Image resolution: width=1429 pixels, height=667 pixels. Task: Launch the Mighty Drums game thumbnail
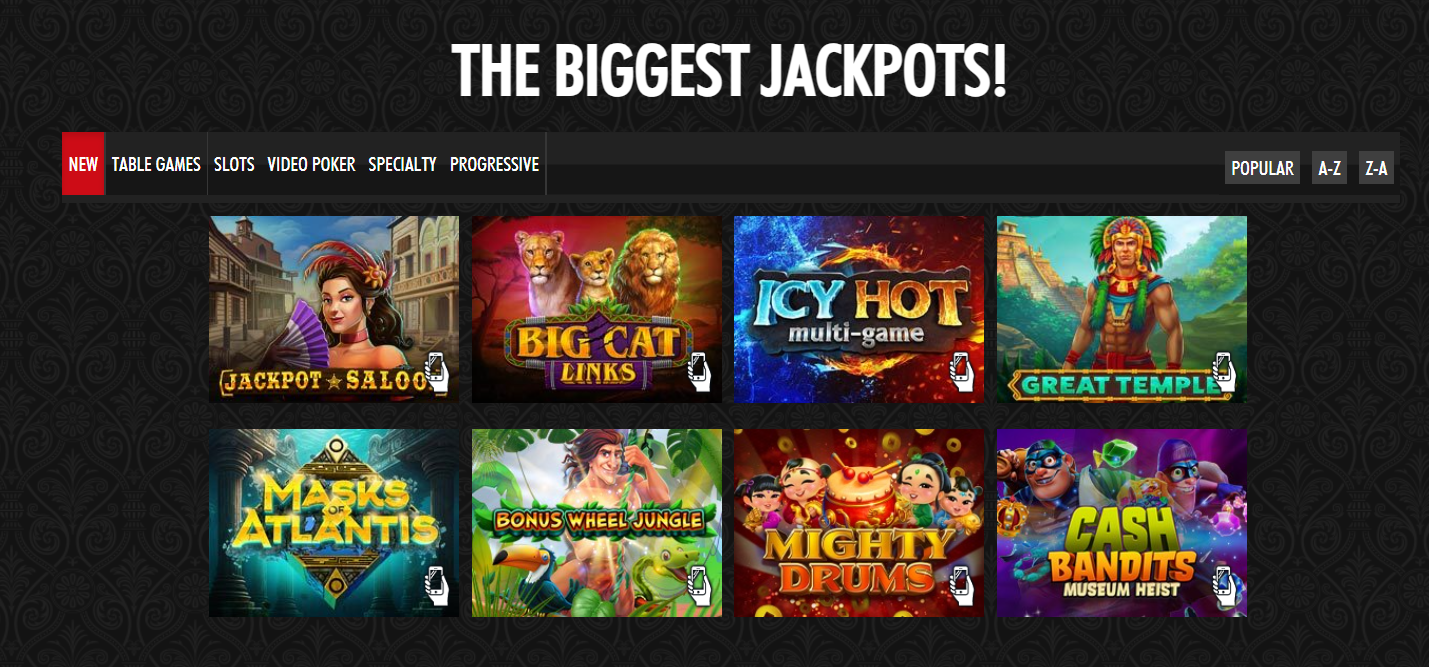point(859,523)
